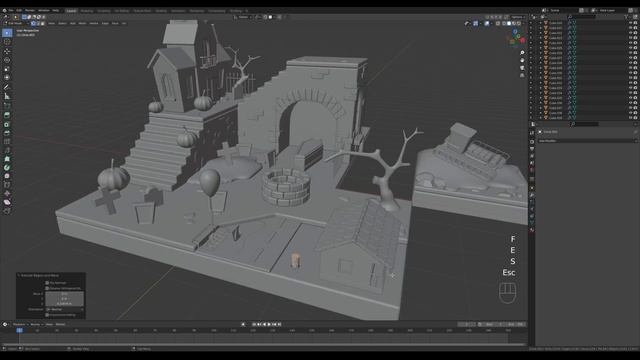Check the Flip Normals checkbox
This screenshot has height=360, width=640.
coord(47,282)
